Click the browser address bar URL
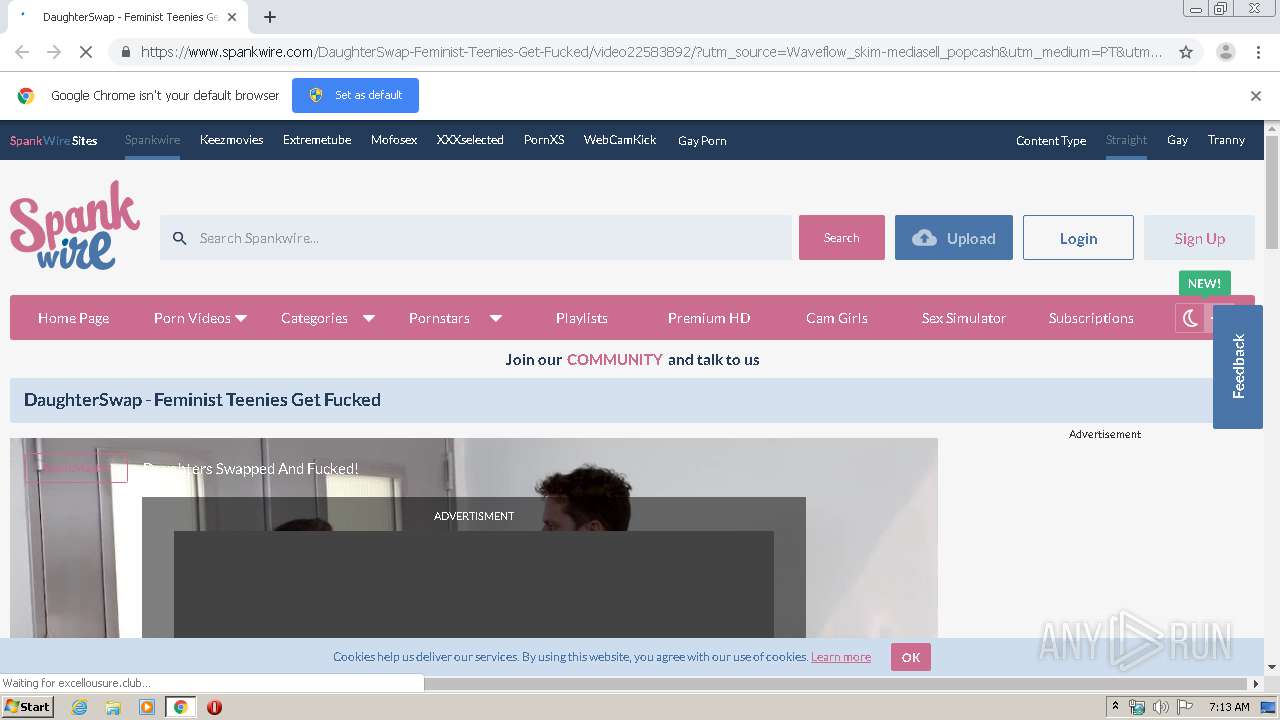 click(x=650, y=52)
